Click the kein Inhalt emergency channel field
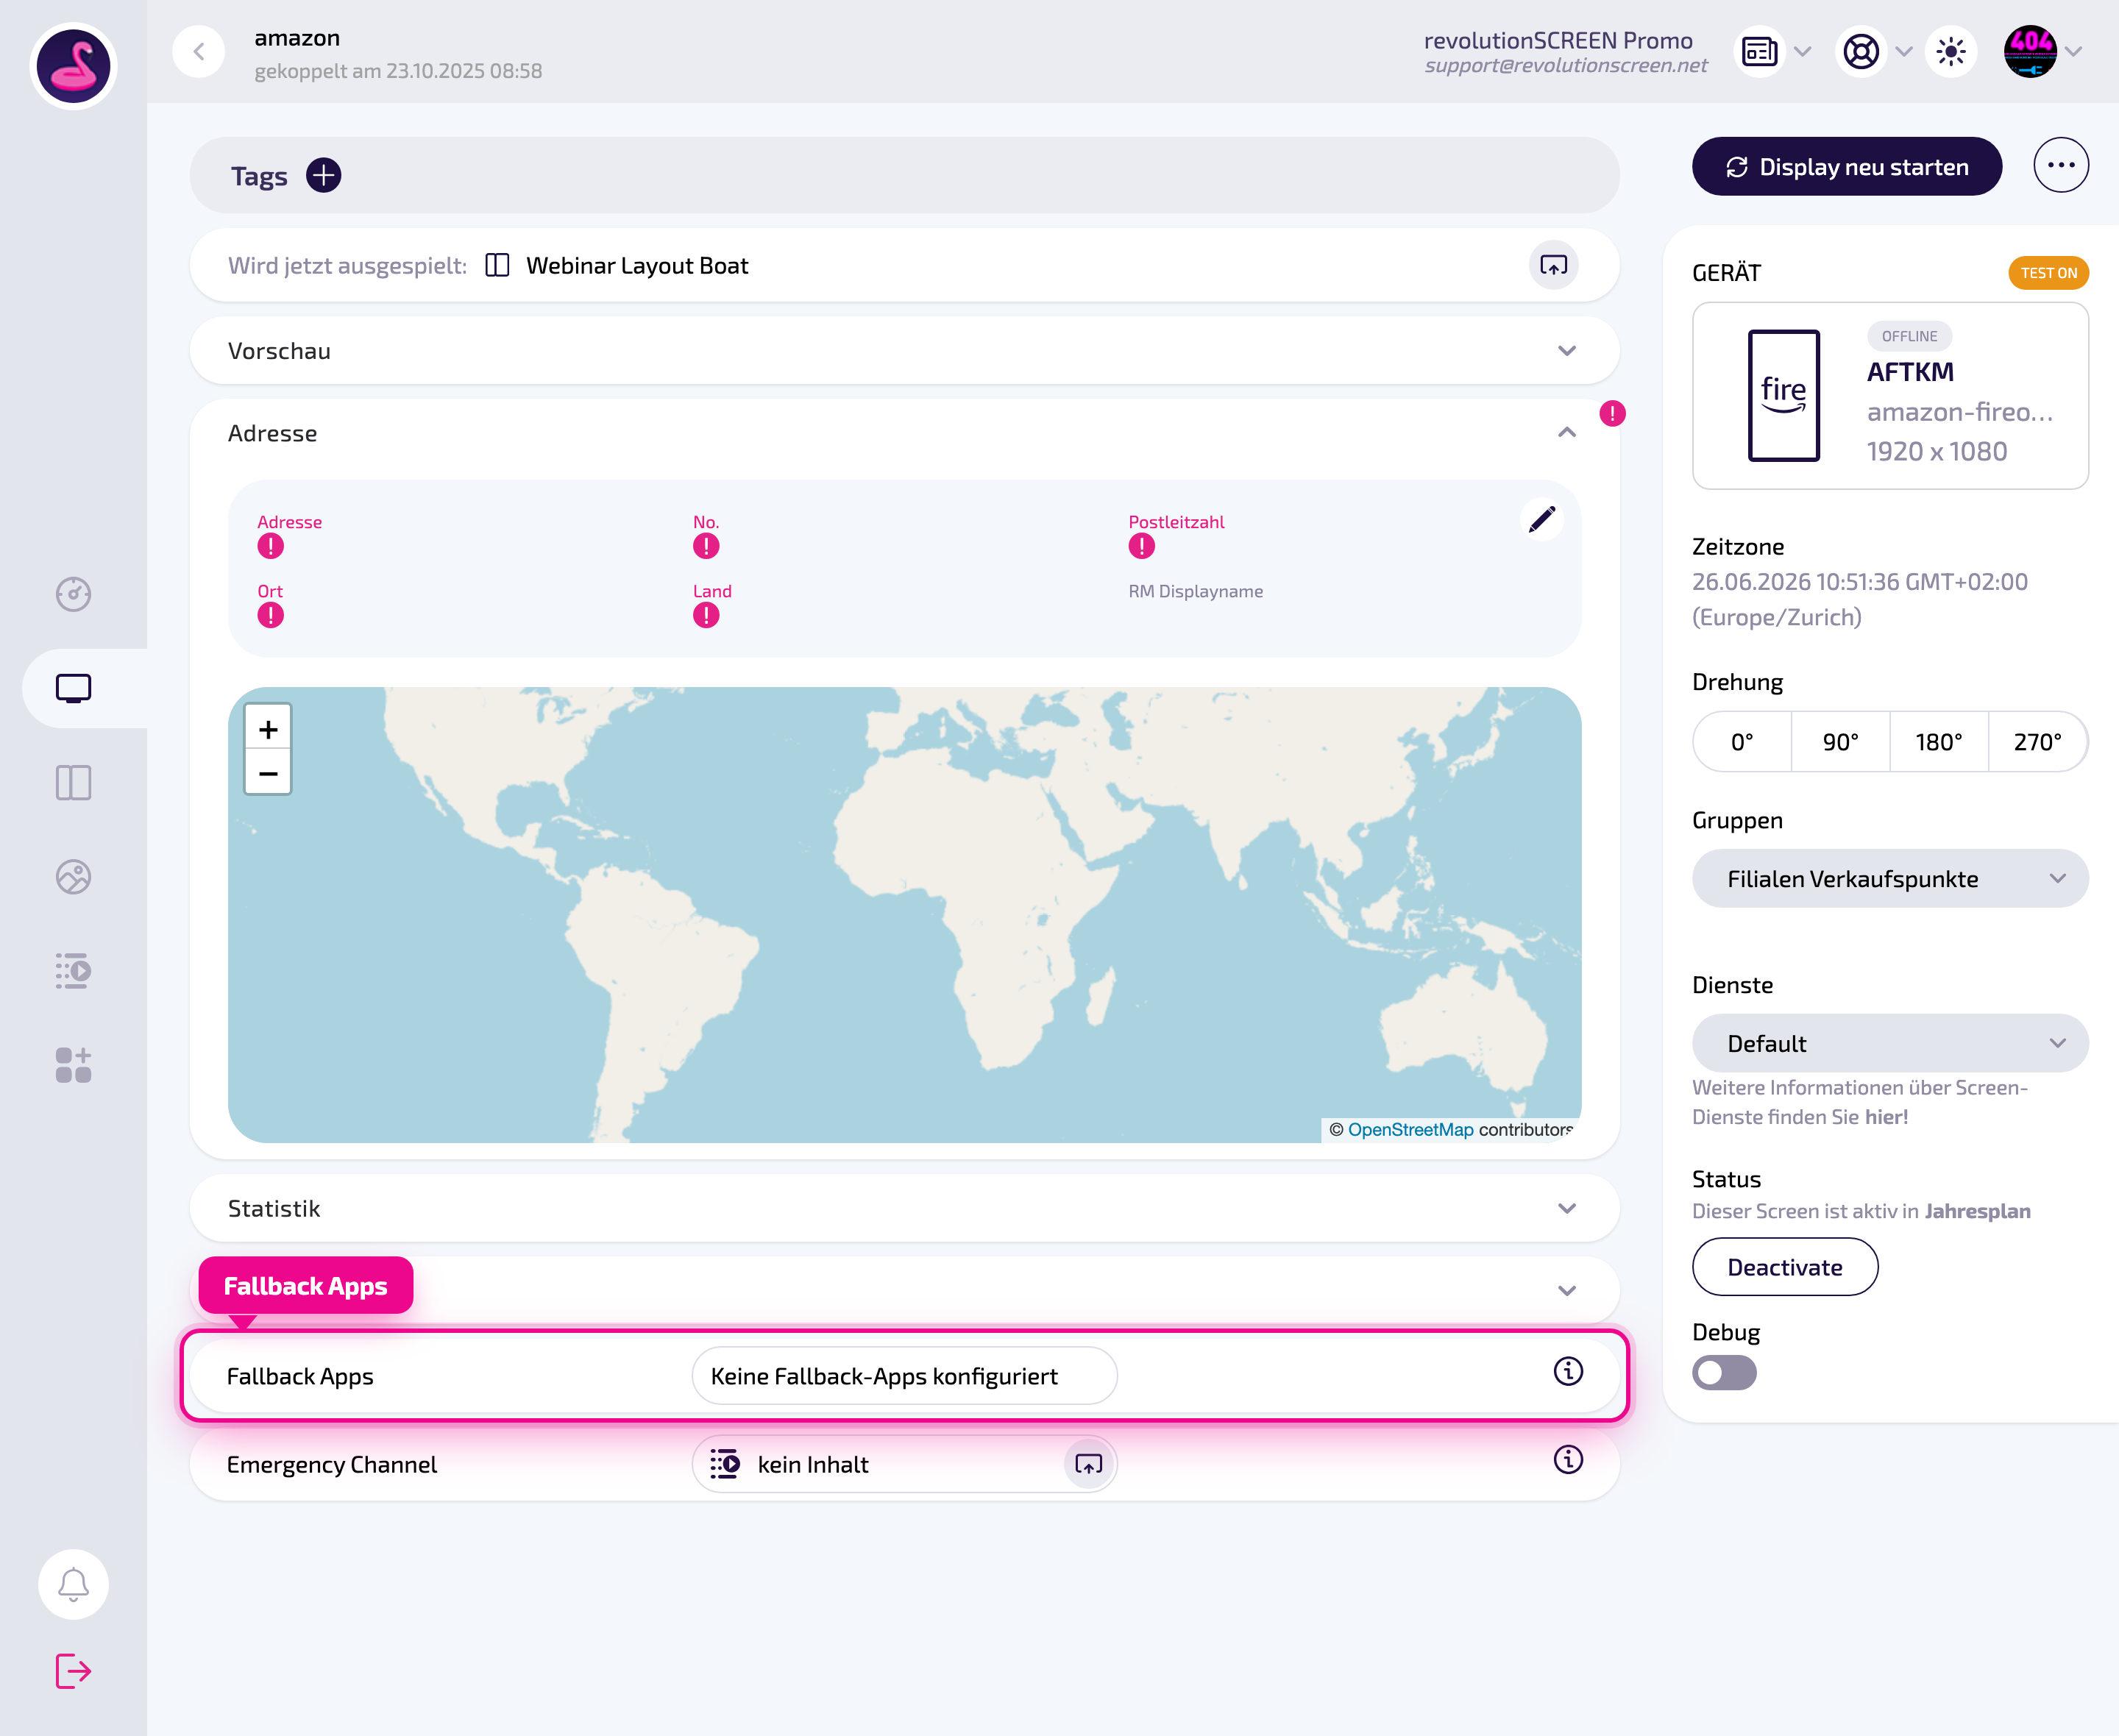 pos(904,1464)
